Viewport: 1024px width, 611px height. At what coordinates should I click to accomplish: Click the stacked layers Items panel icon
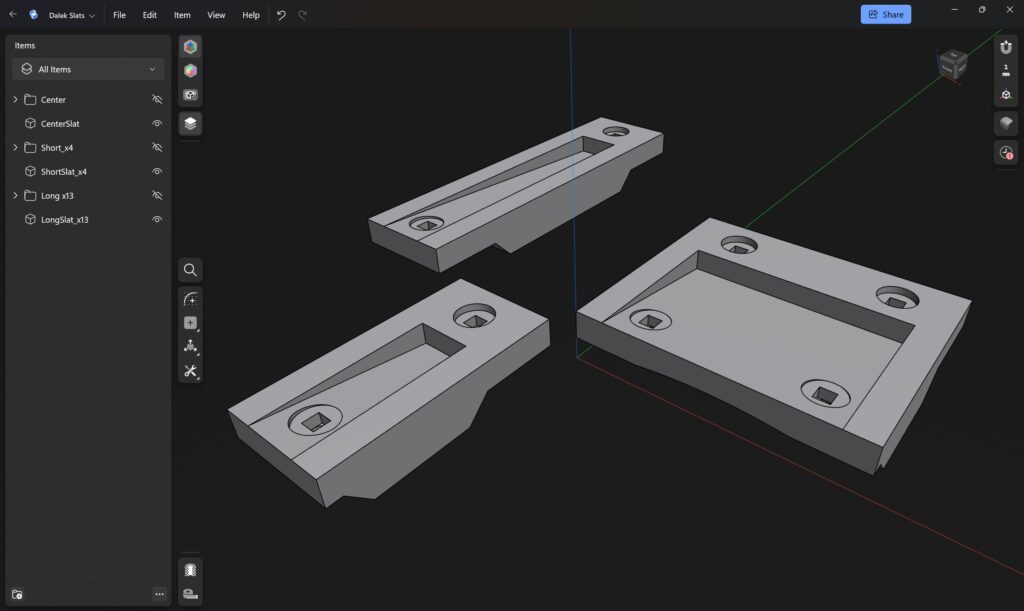tap(190, 123)
